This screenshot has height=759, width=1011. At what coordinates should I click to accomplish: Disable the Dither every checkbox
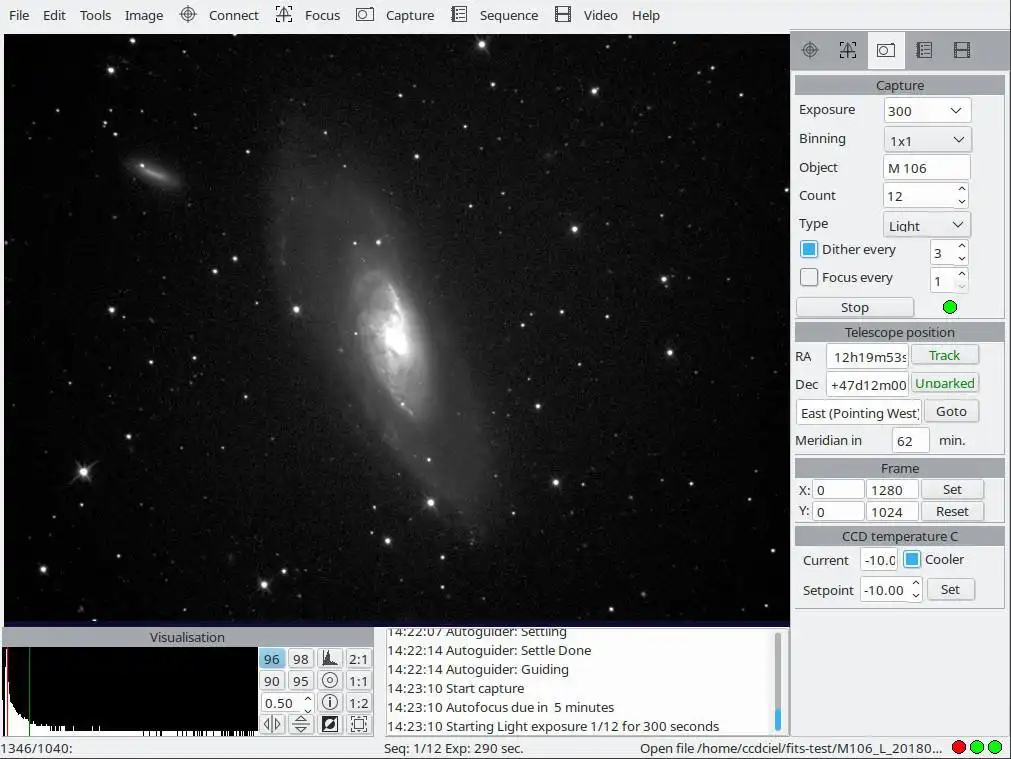click(x=810, y=250)
